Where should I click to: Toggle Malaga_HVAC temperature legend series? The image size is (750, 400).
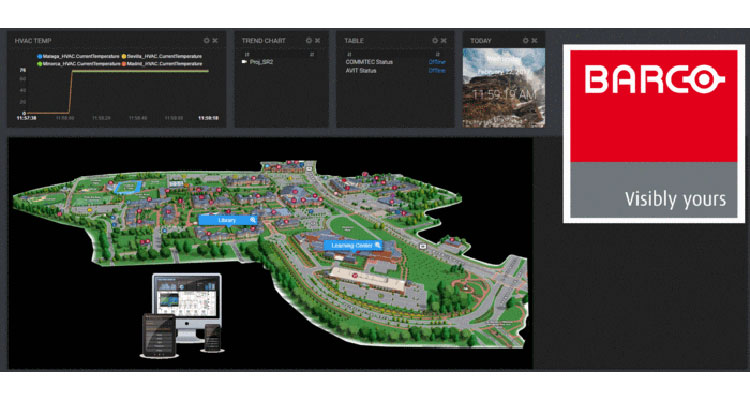(x=78, y=56)
